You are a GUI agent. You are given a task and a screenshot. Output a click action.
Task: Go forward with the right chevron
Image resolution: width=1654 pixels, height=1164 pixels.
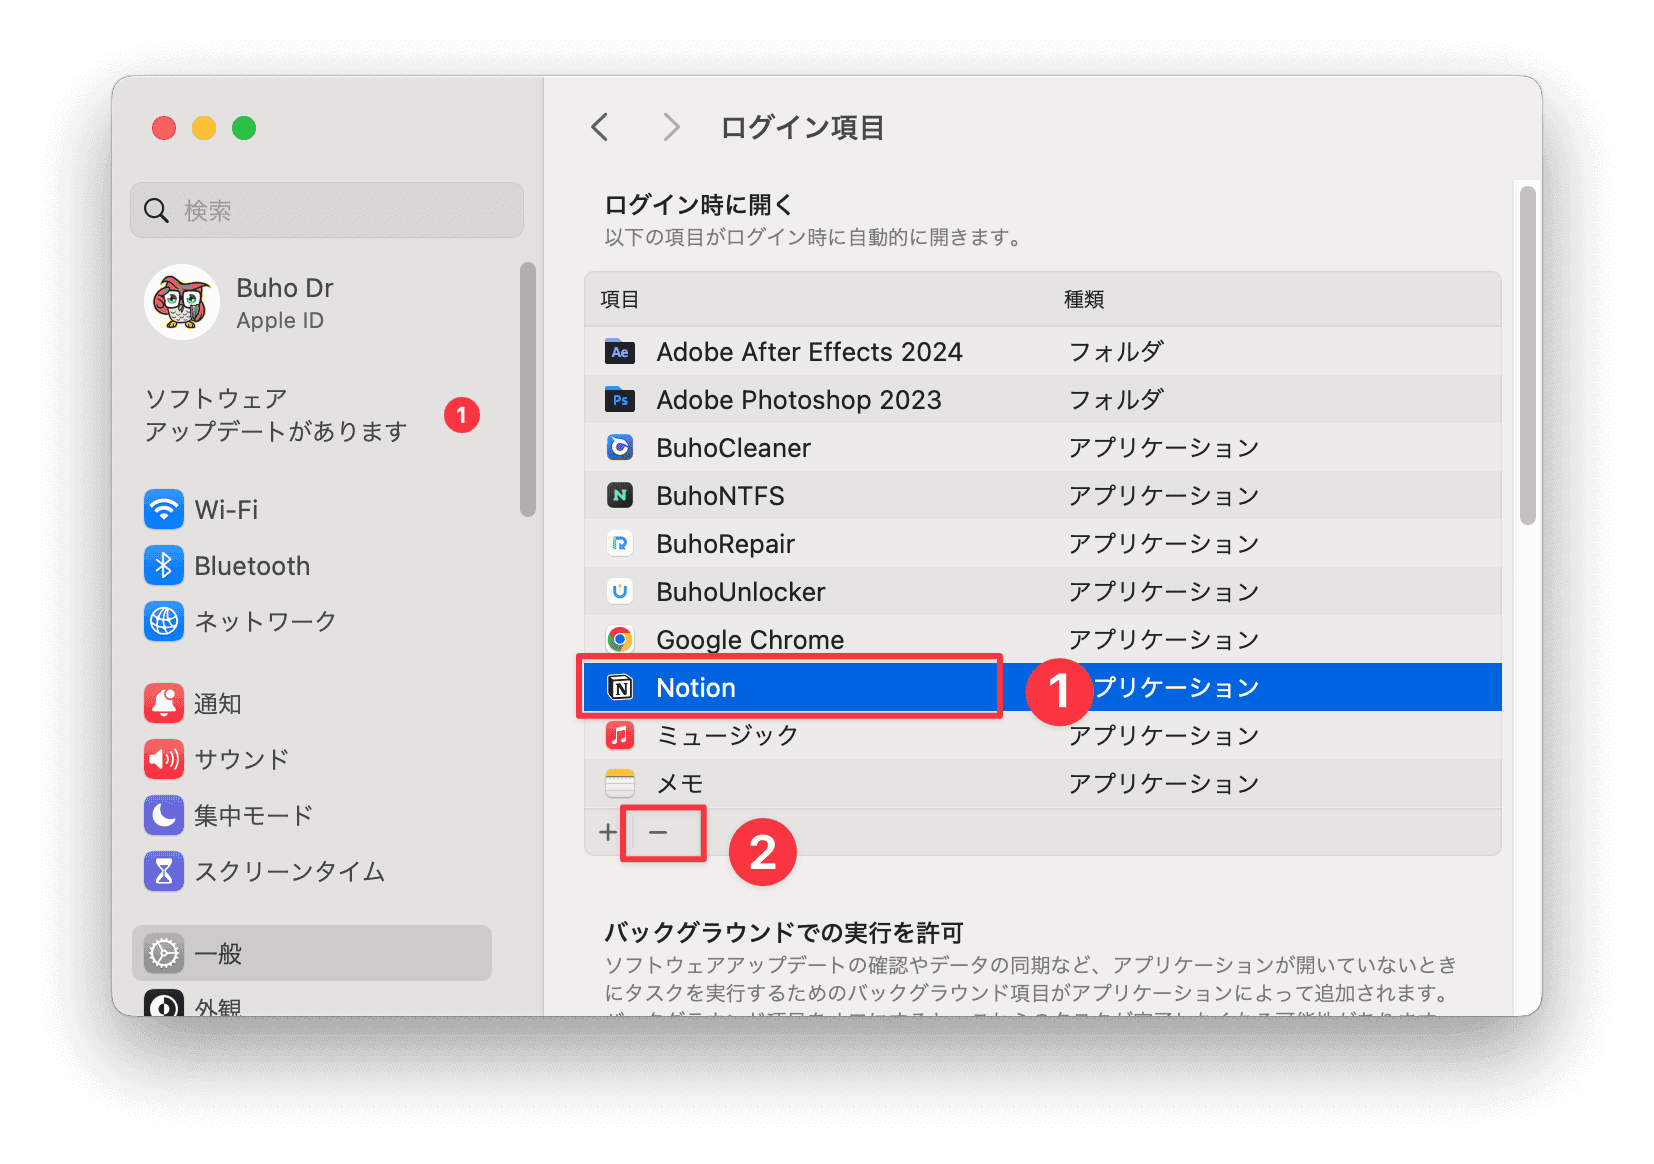(671, 127)
